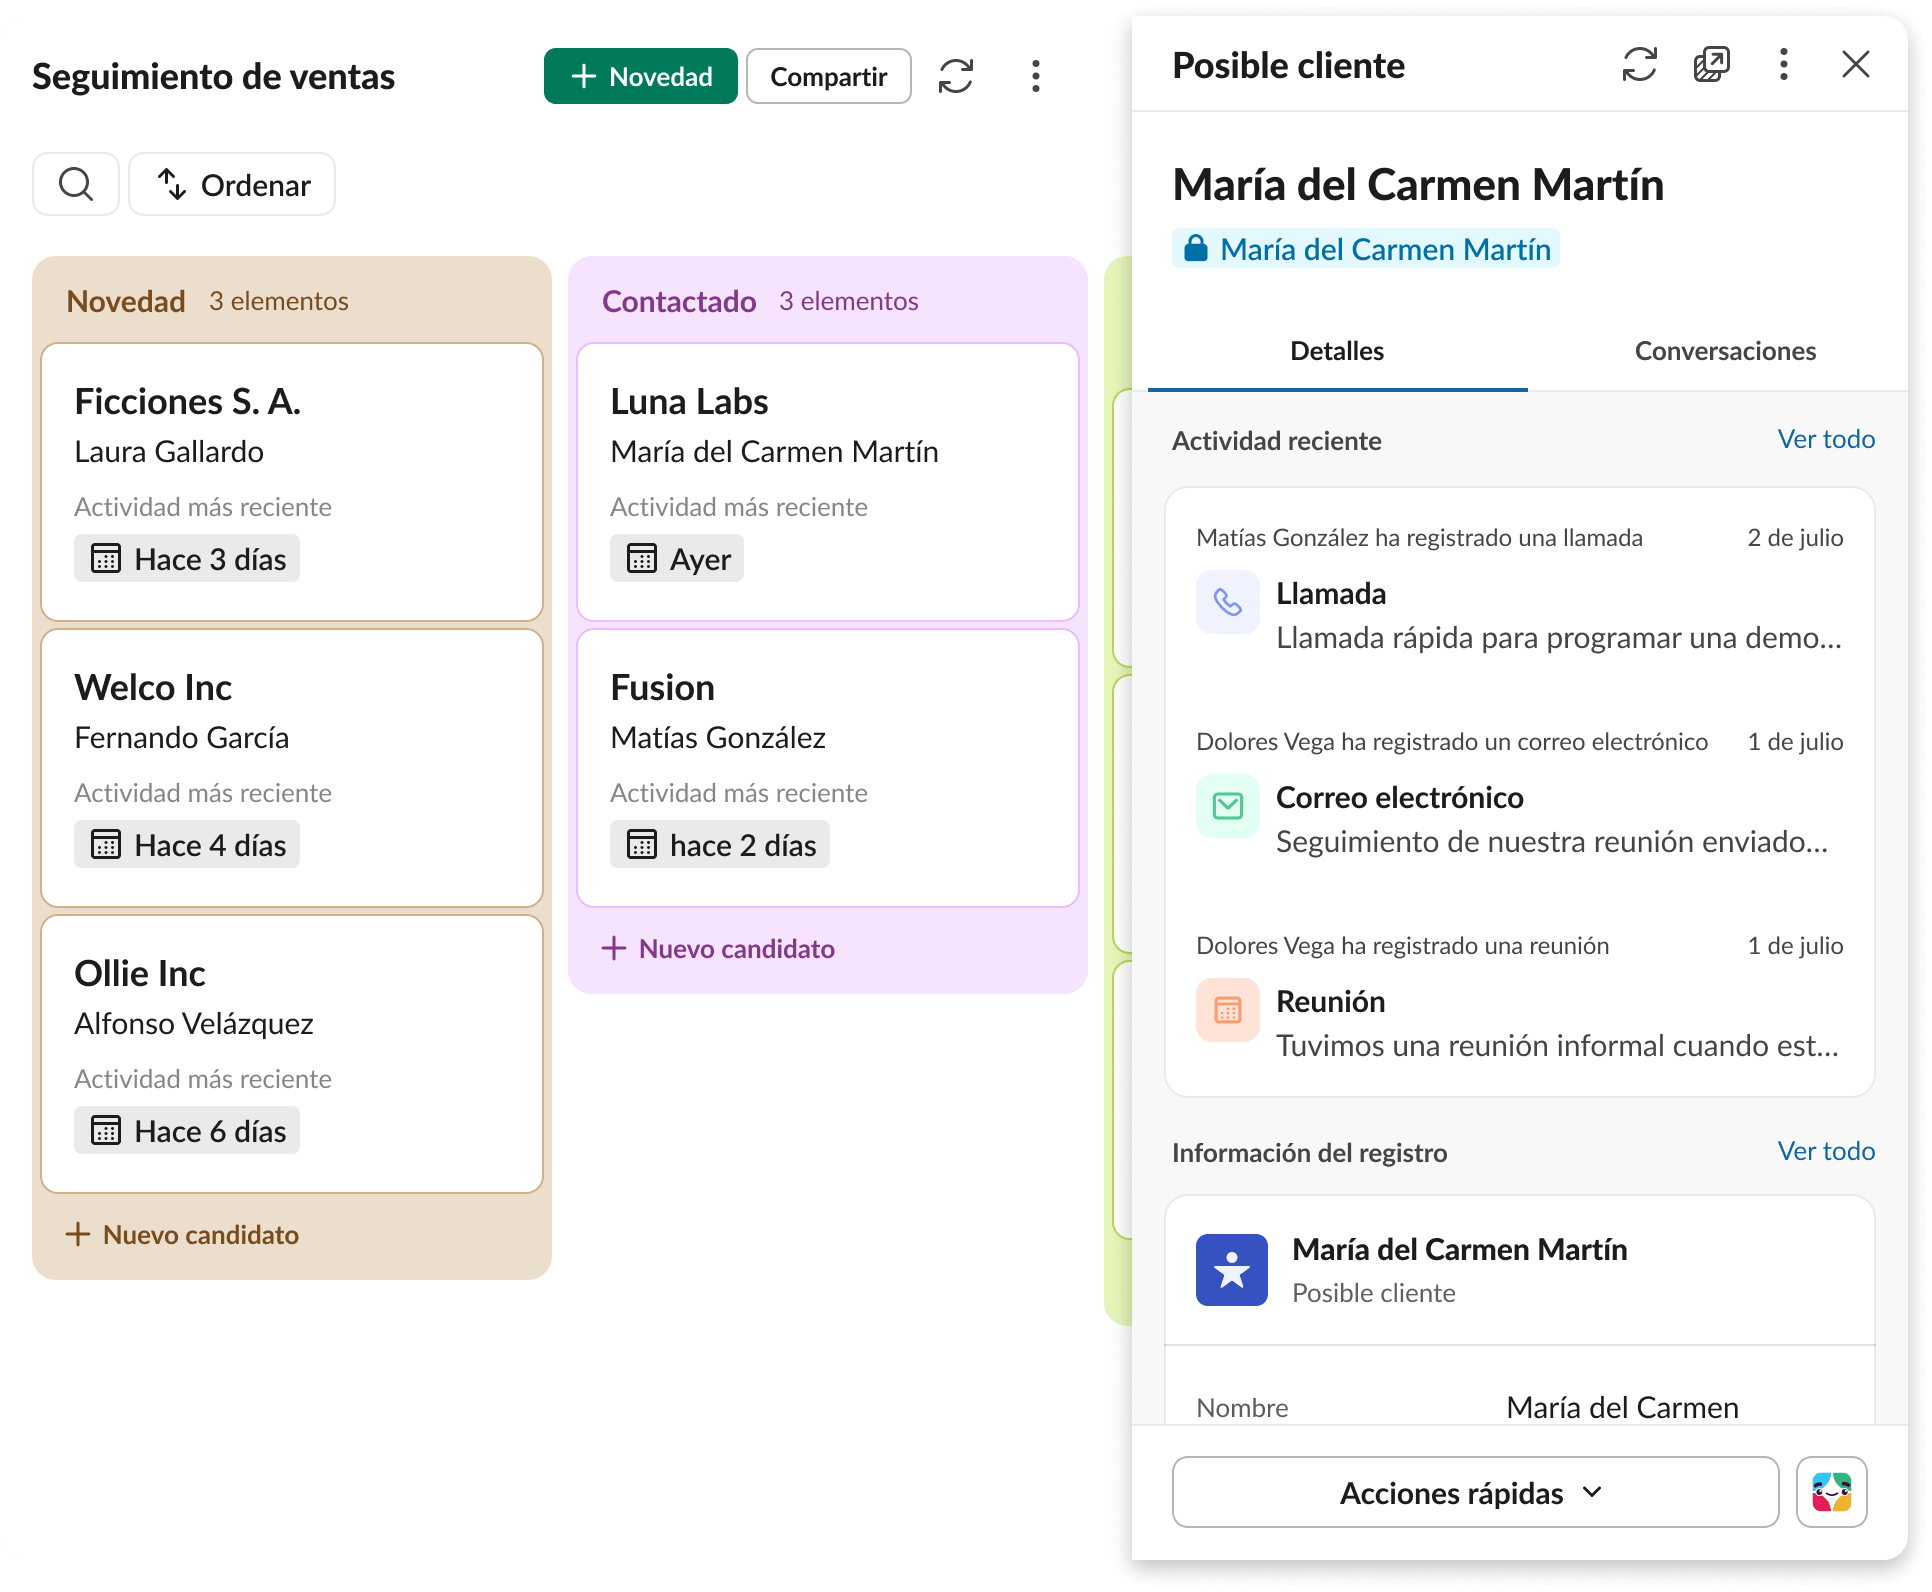Viewport: 1932px width, 1592px height.
Task: Click the Contactado column header
Action: coord(679,301)
